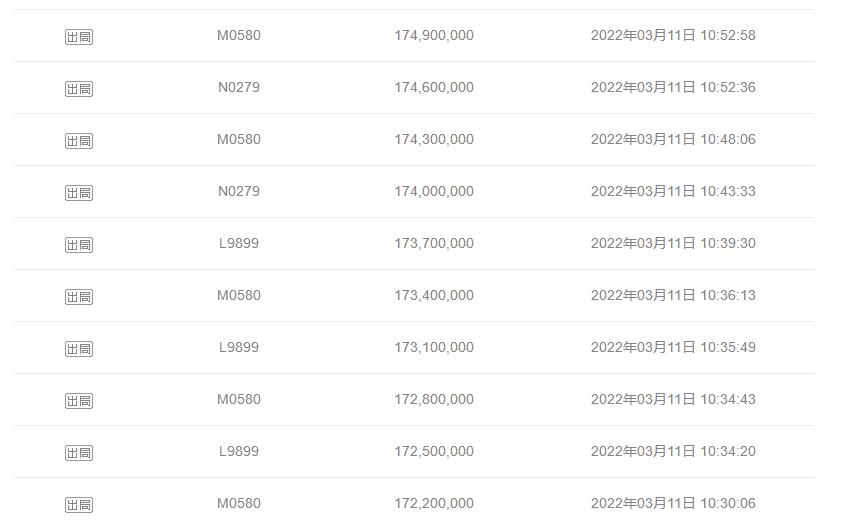Click bidder code L9899 in the 173,700,000 row

(239, 243)
